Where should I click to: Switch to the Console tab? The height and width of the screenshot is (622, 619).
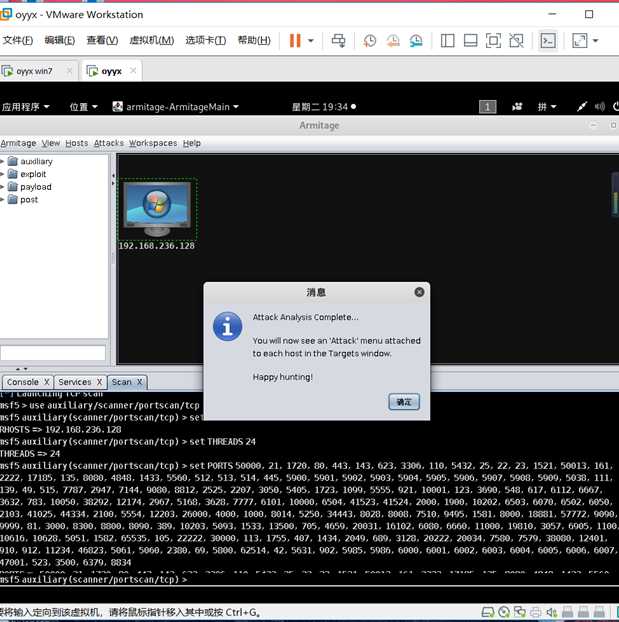(x=23, y=382)
